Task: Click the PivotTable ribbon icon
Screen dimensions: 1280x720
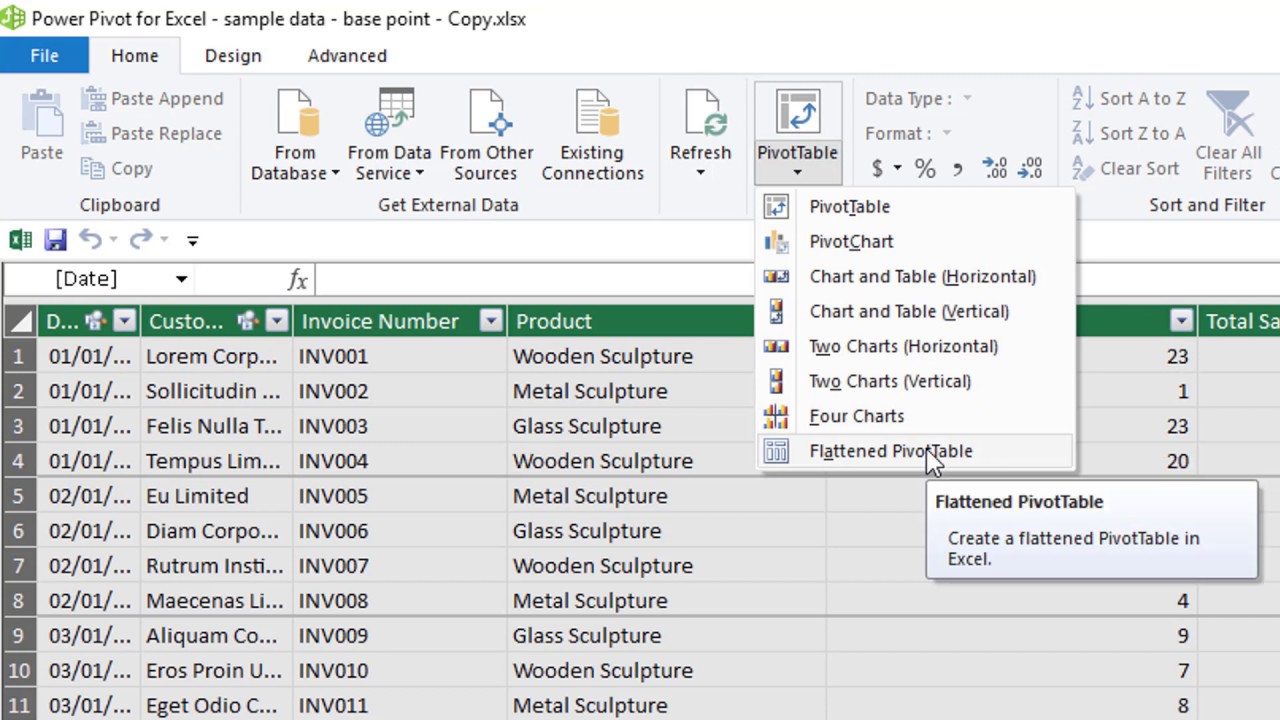Action: pos(797,113)
